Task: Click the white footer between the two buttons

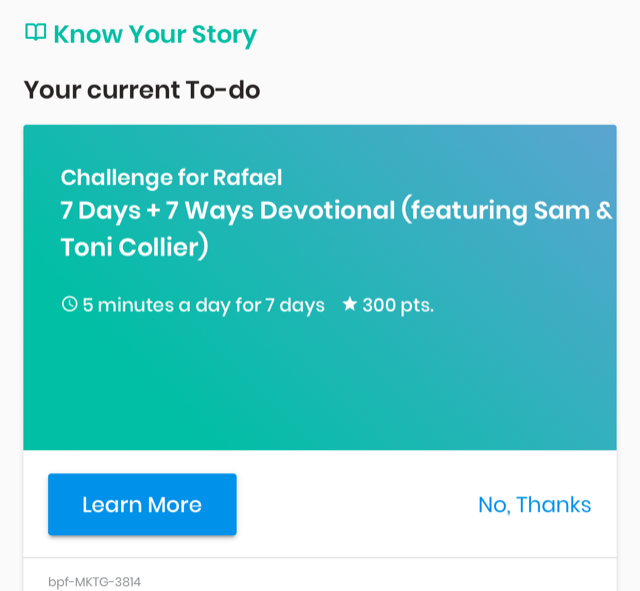Action: (355, 505)
